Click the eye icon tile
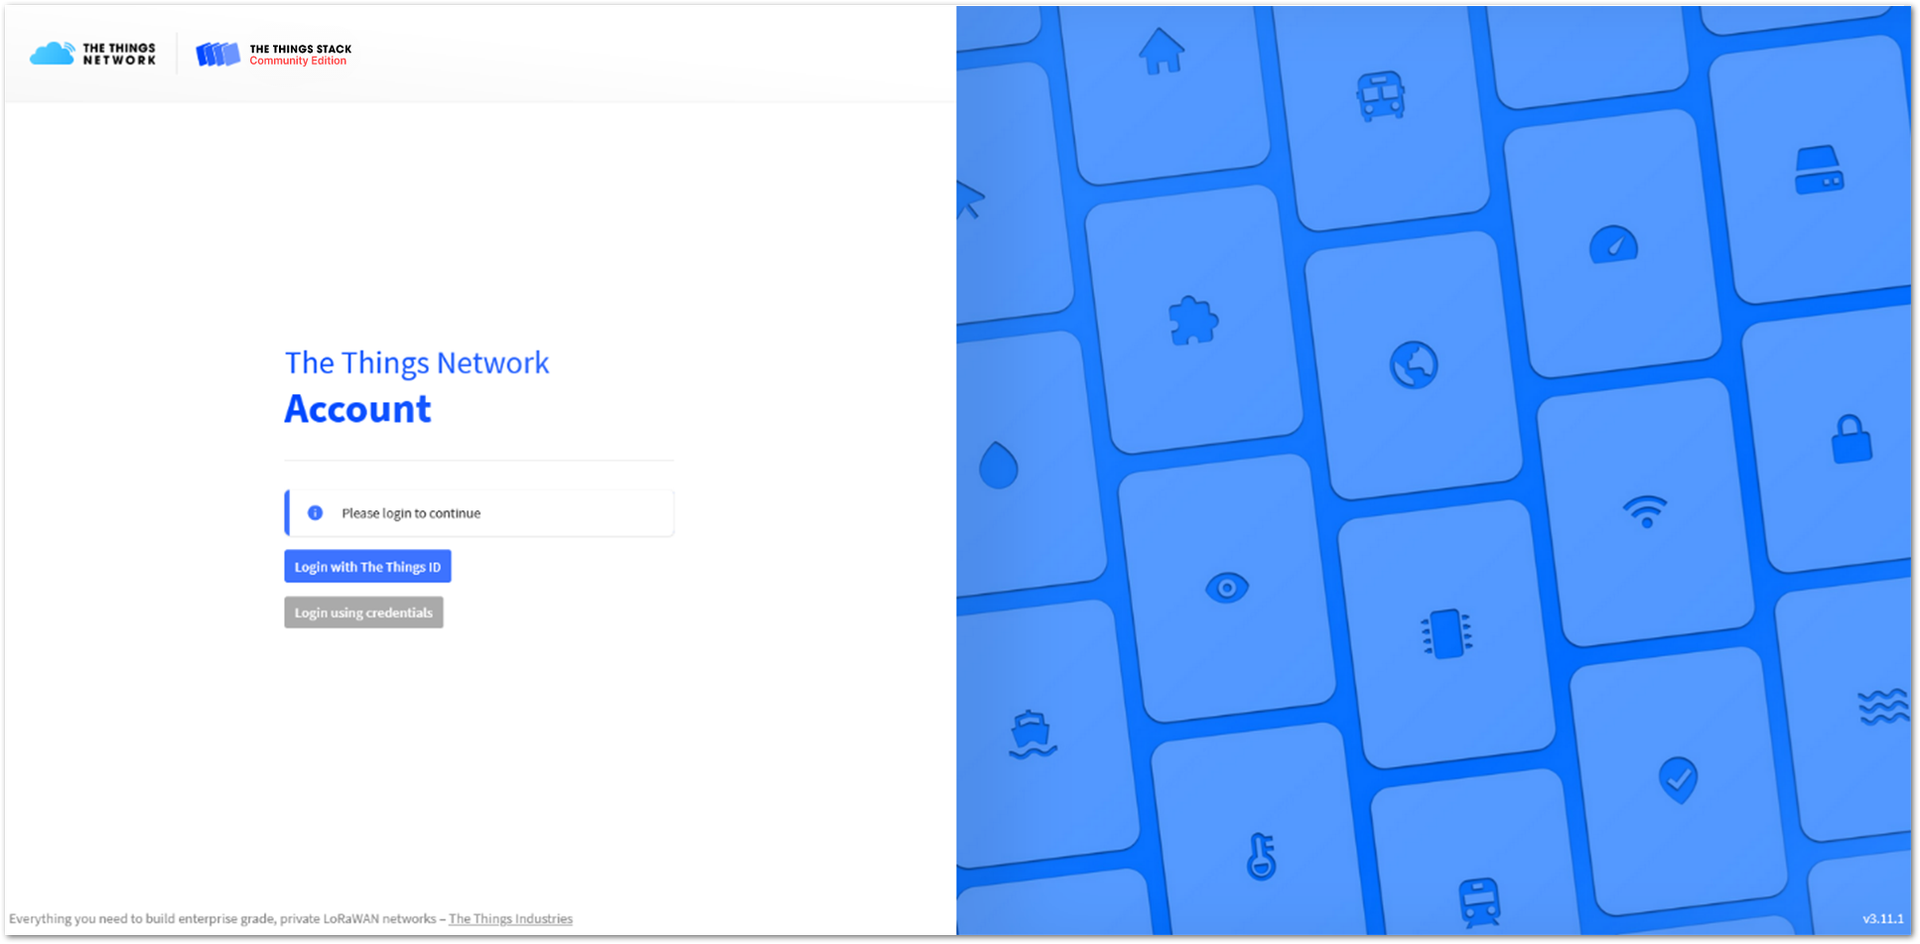Image resolution: width=1920 pixels, height=944 pixels. [x=1227, y=588]
